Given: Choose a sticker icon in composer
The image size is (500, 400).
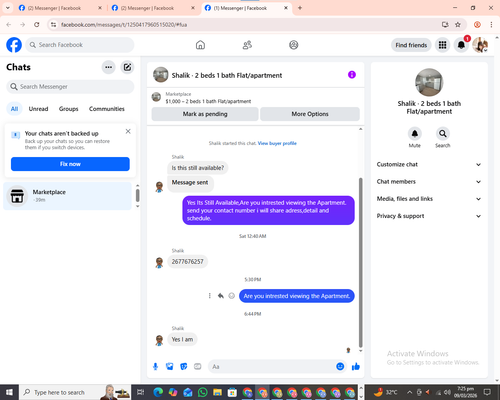Looking at the screenshot, I should 184,367.
